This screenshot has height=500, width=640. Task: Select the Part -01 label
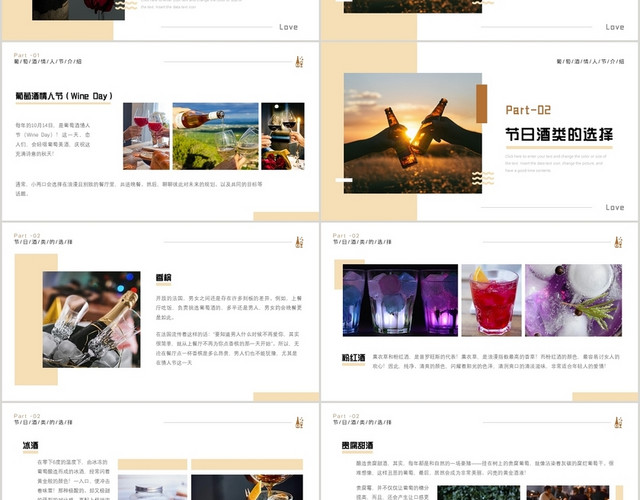click(x=27, y=55)
